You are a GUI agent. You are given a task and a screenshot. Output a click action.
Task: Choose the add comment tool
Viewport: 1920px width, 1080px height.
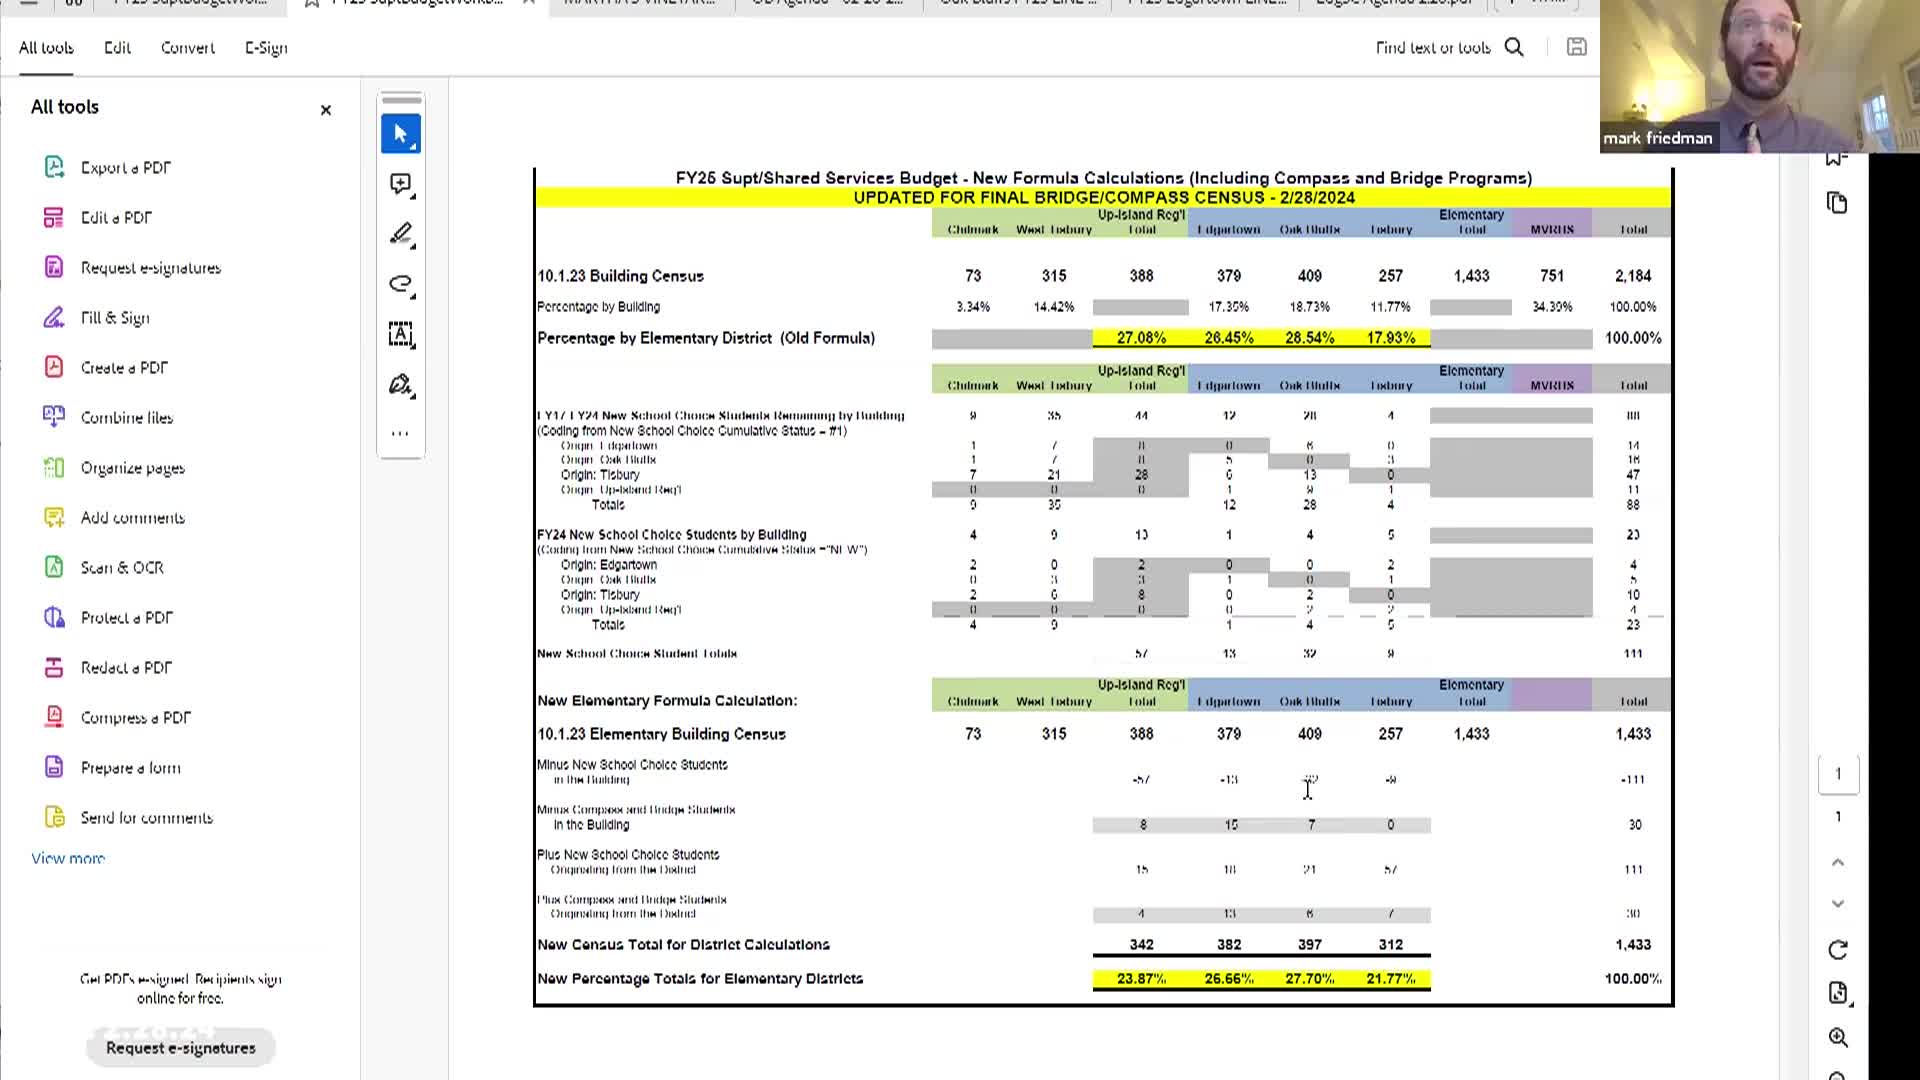401,184
